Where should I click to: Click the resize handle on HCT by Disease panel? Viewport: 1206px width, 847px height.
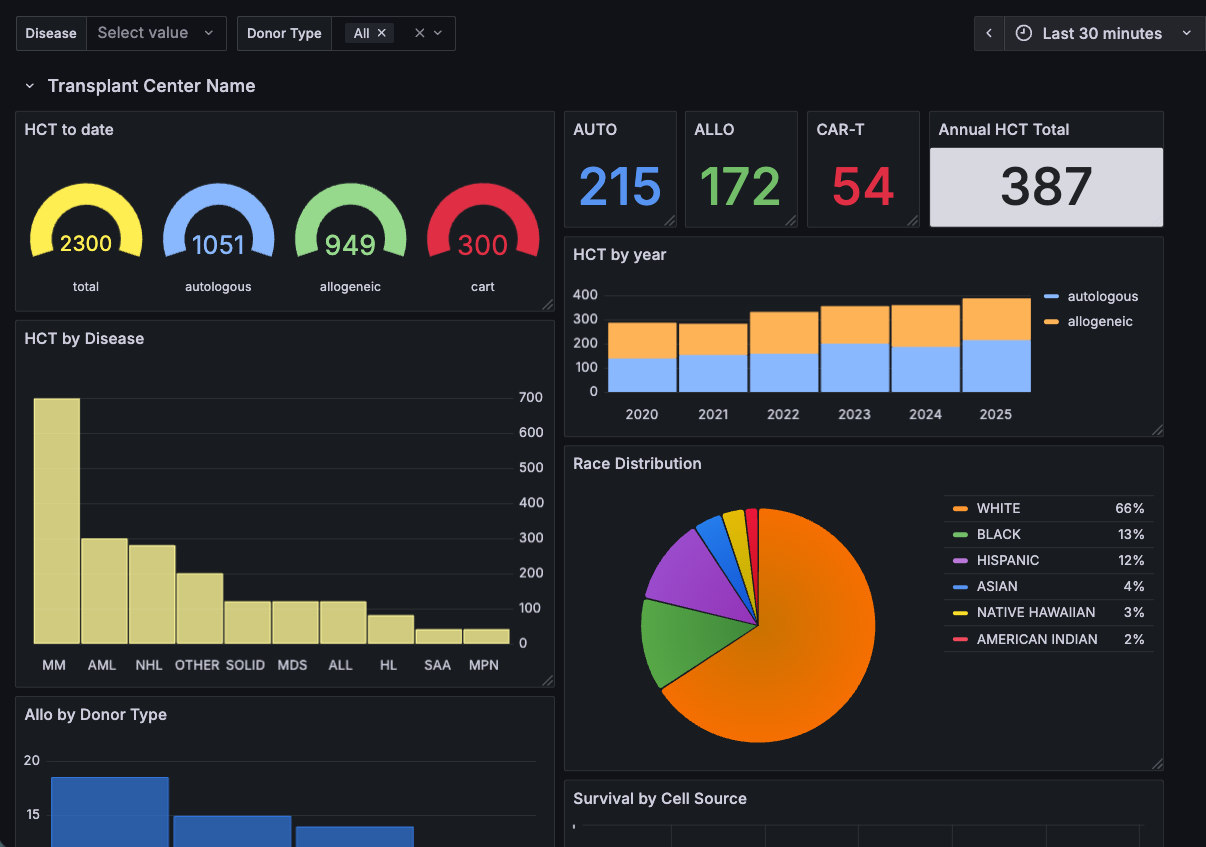(x=549, y=681)
